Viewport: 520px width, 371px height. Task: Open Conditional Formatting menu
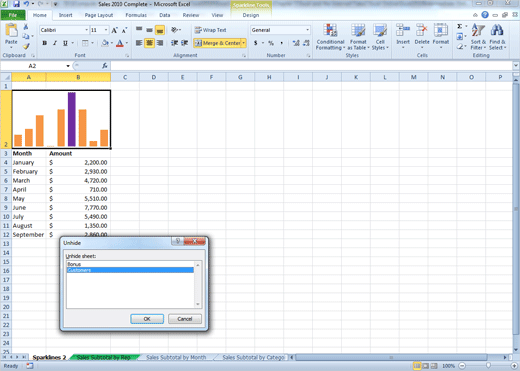pos(330,37)
